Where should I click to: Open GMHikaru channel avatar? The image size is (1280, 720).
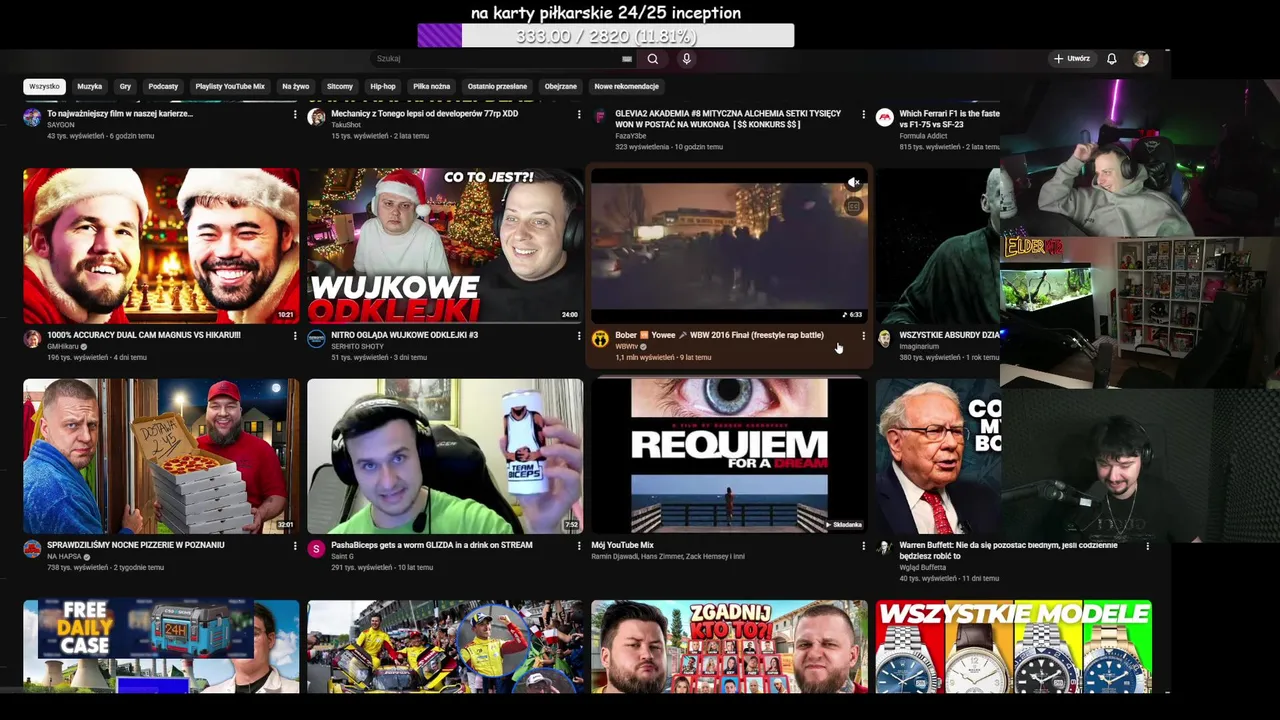click(x=32, y=339)
